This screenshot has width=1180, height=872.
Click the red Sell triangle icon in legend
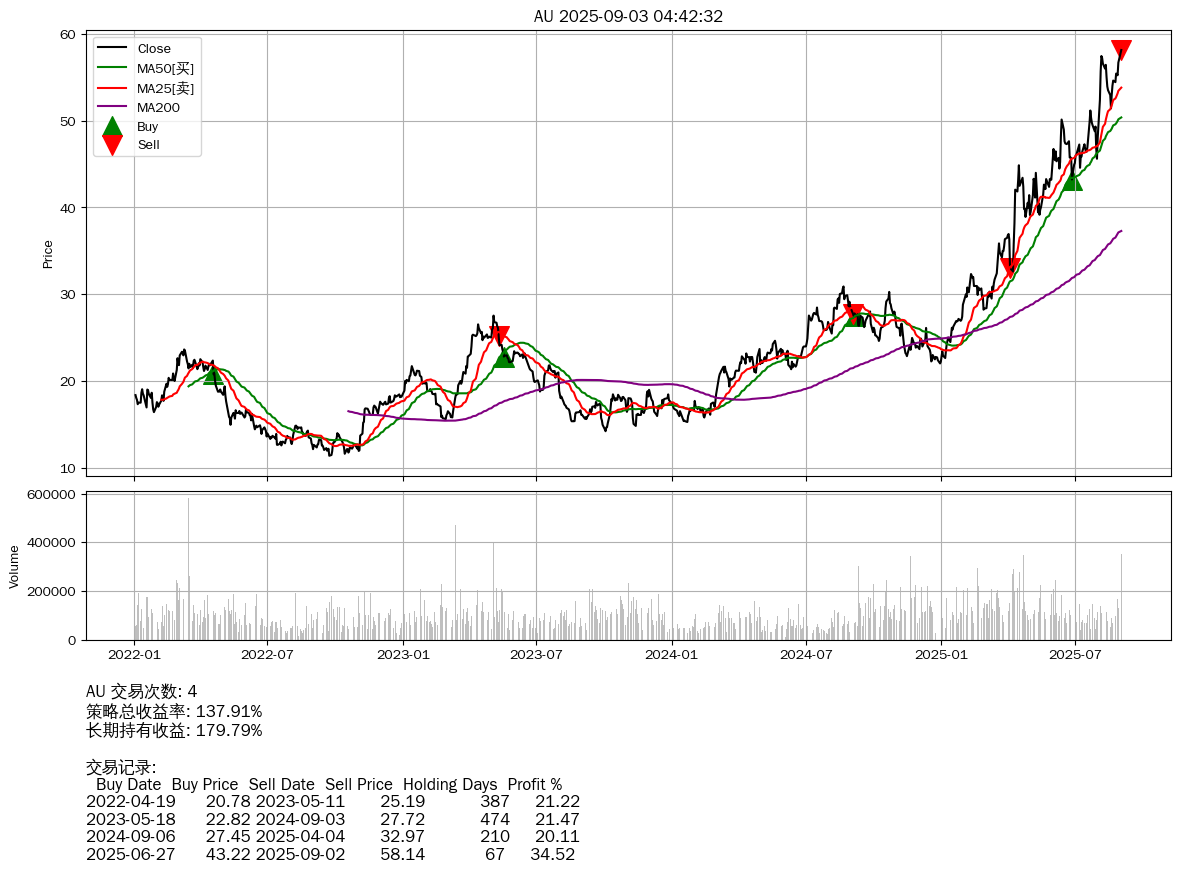tap(113, 145)
